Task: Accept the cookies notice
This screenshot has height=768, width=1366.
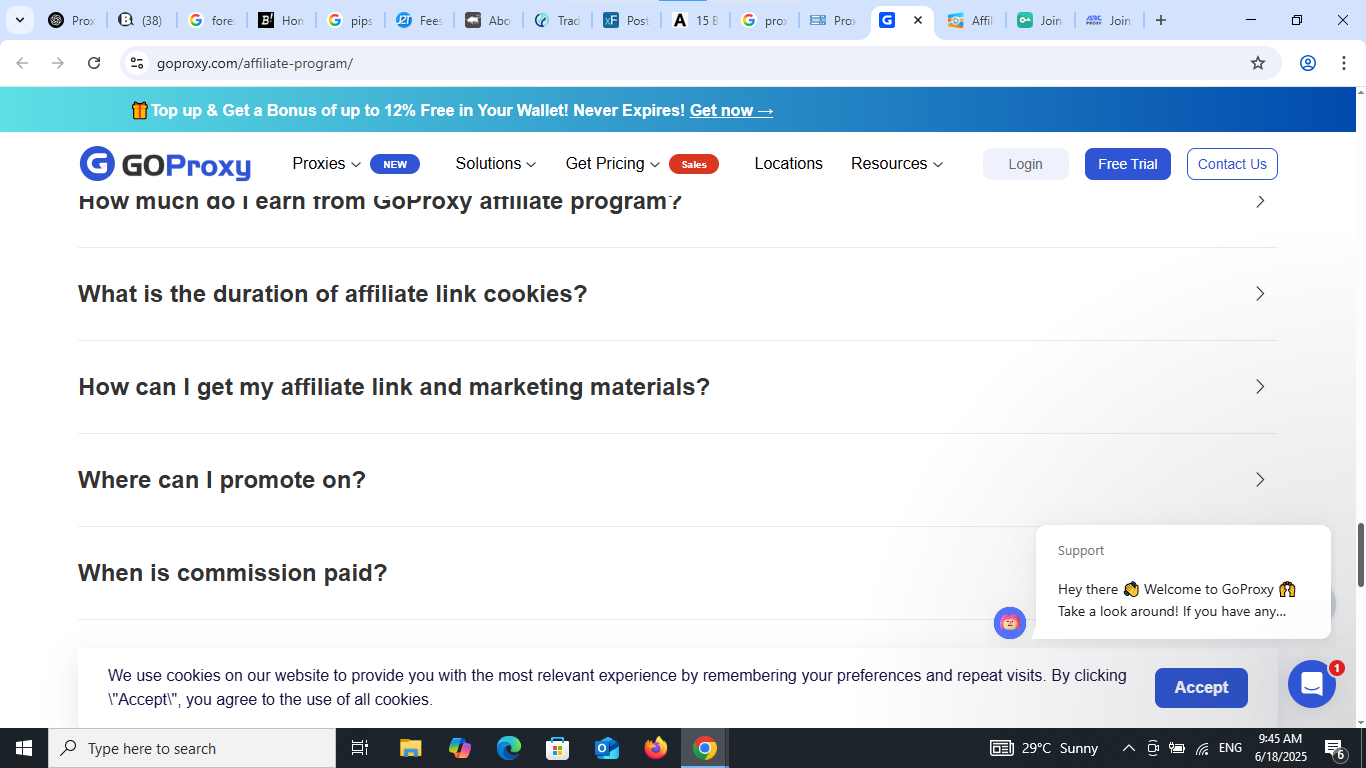Action: click(x=1201, y=687)
